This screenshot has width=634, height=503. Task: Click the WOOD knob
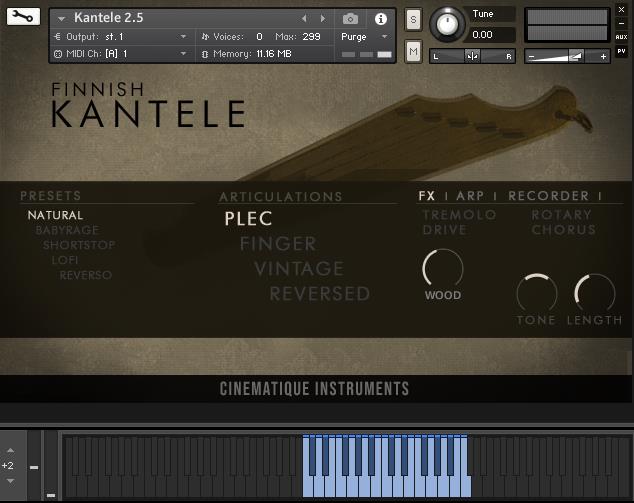(x=443, y=268)
